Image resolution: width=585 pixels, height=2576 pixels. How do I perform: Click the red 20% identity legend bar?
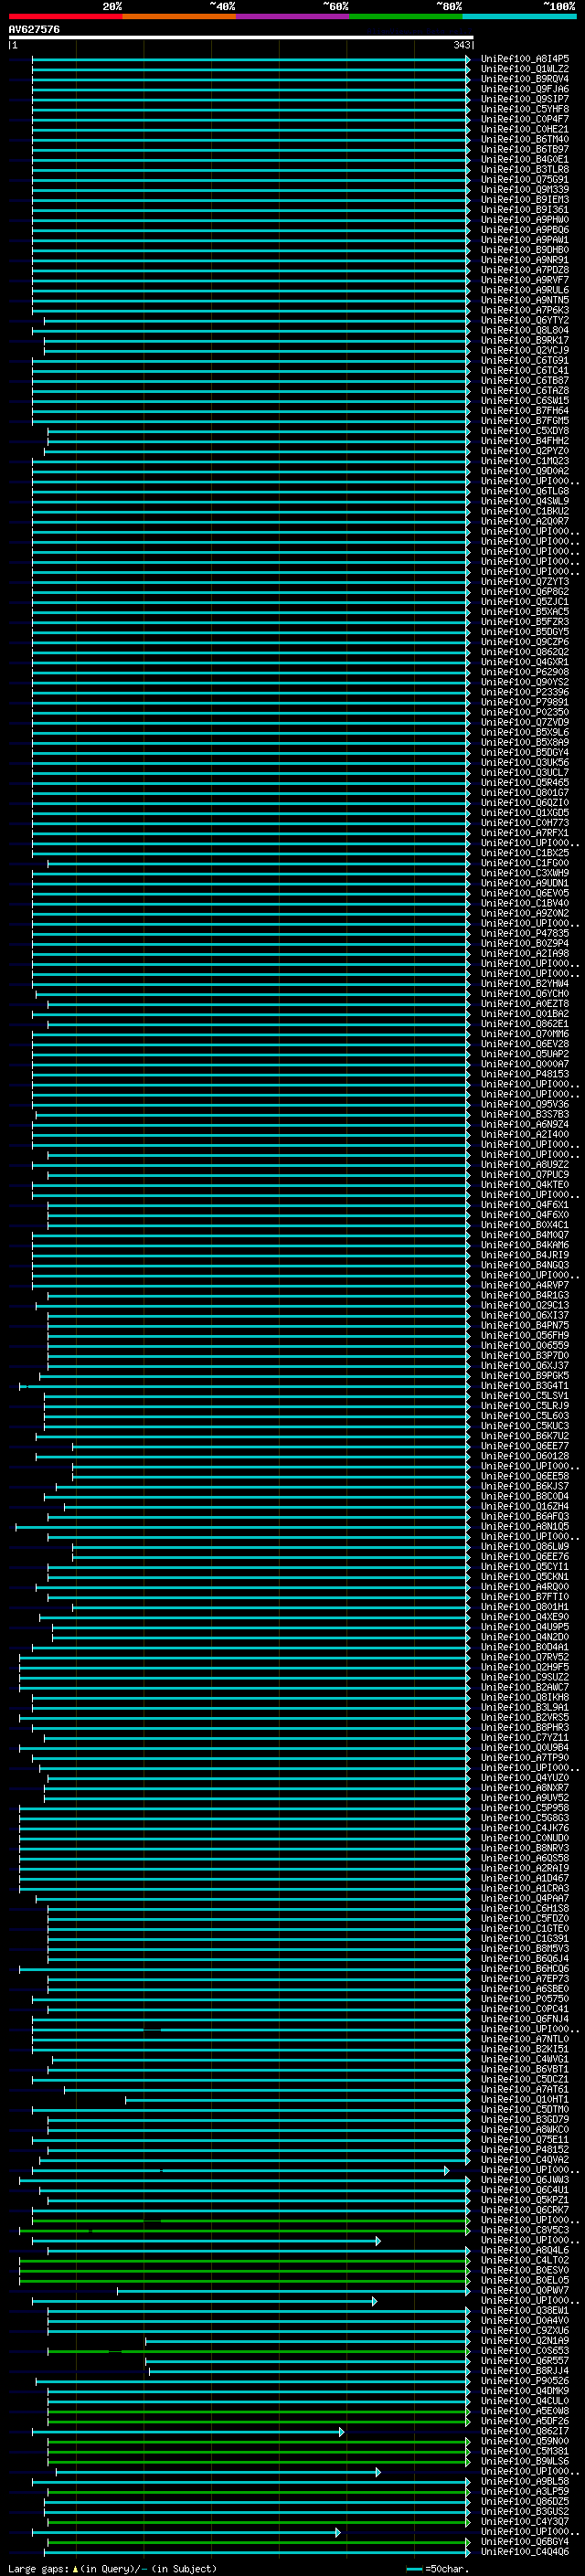point(65,16)
